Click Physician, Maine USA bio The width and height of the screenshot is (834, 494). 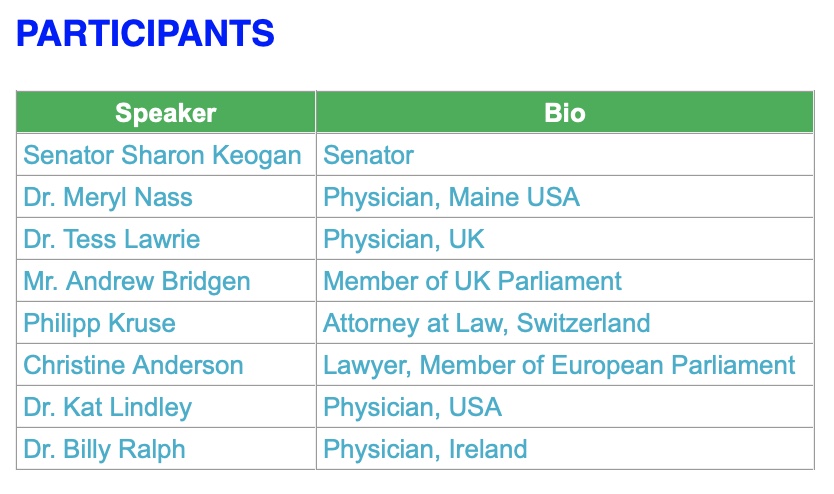(451, 197)
